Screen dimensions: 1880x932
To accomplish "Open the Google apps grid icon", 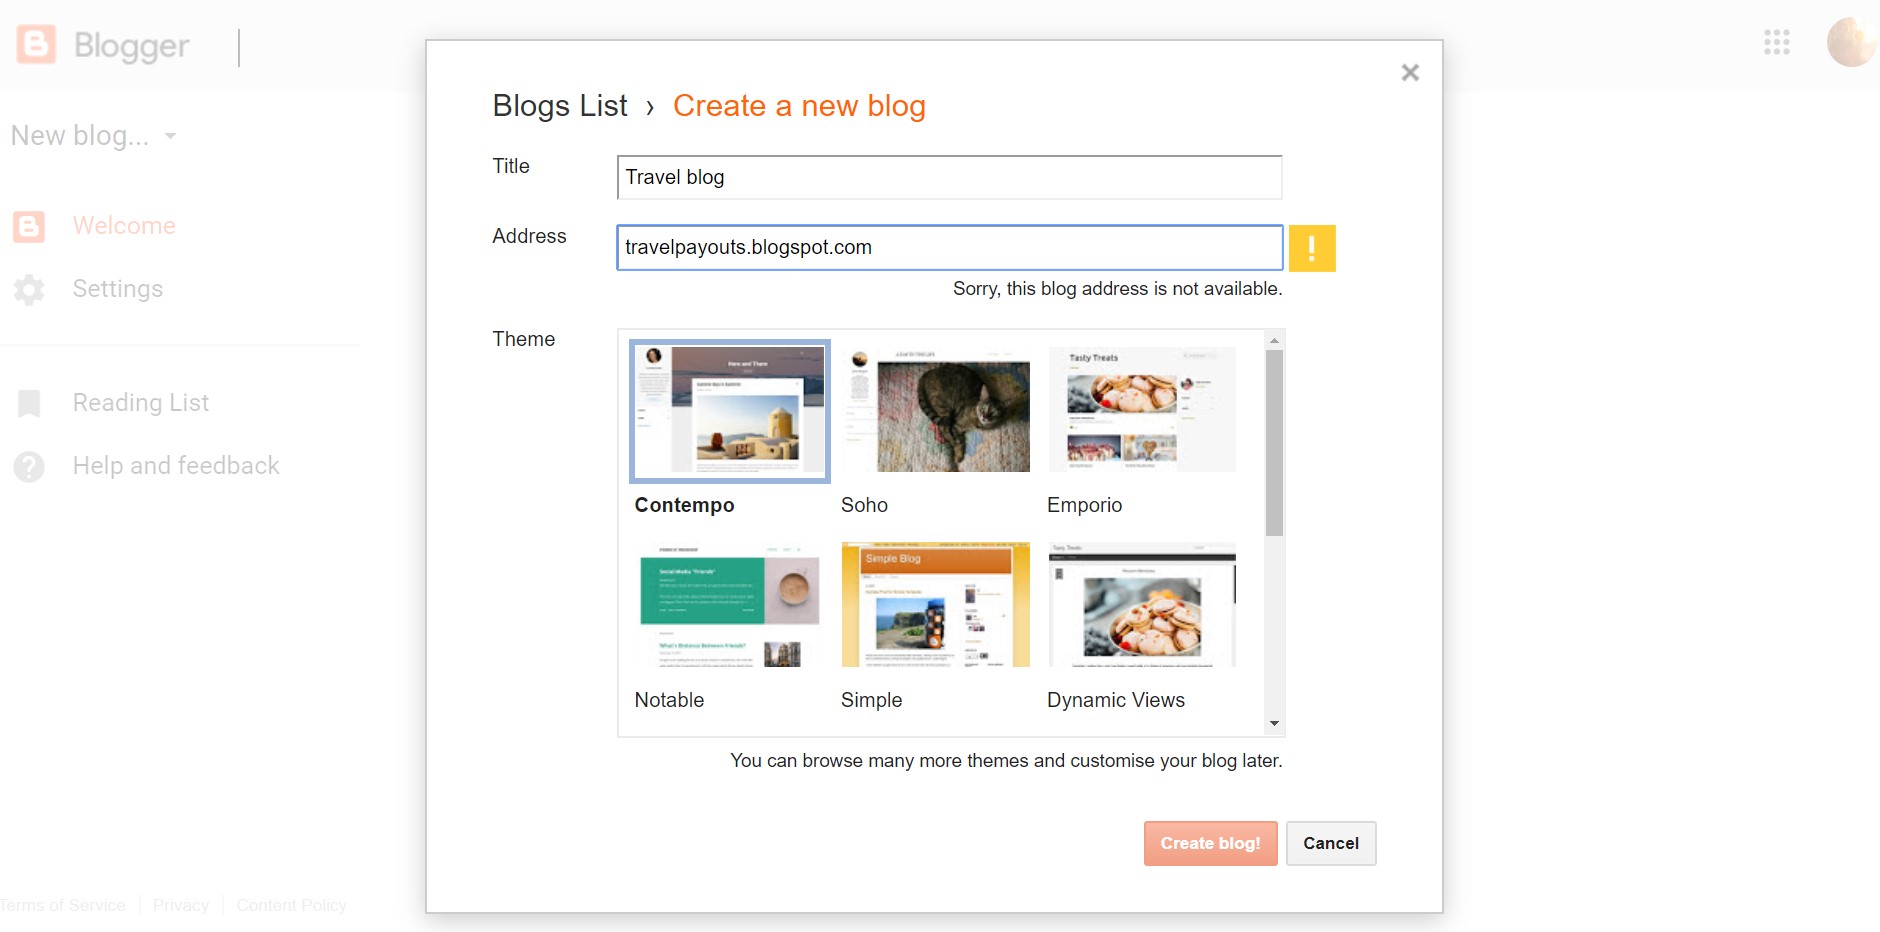I will [1776, 42].
